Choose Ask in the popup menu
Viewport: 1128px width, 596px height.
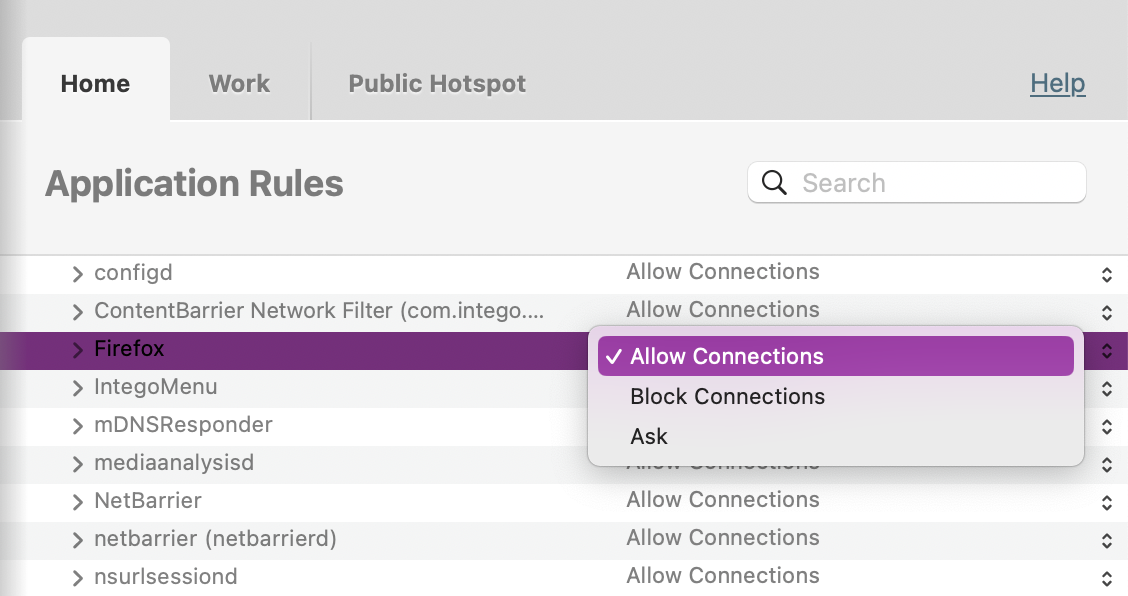tap(835, 436)
